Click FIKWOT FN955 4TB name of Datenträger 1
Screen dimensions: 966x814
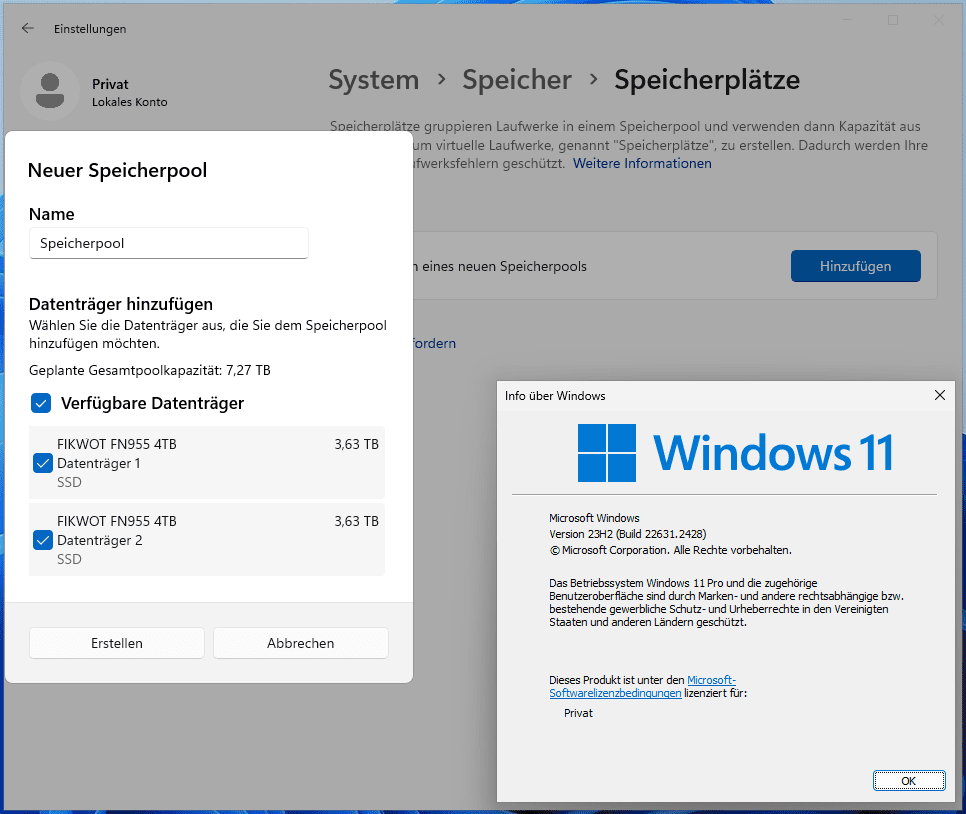pyautogui.click(x=117, y=444)
